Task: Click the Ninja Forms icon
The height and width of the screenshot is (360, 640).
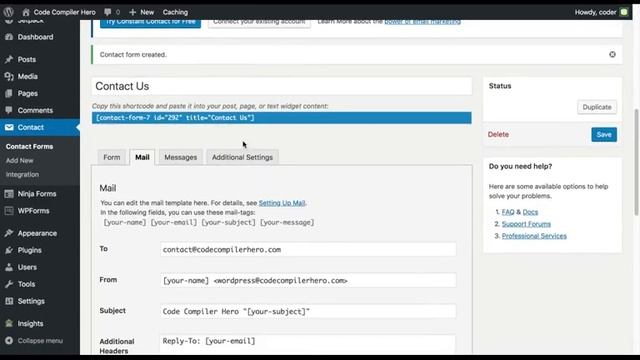Action: 9,194
